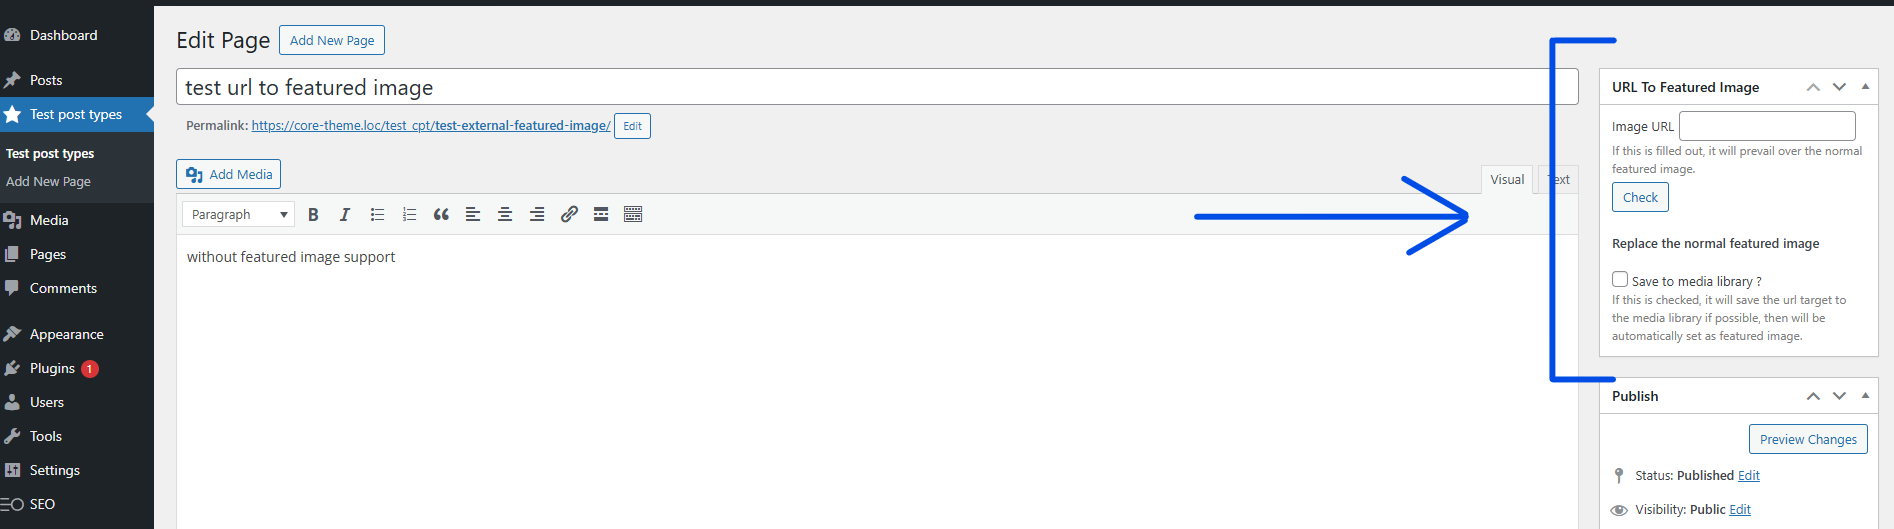Click the Check button for the image URL
Viewport: 1894px width, 529px height.
pos(1640,197)
